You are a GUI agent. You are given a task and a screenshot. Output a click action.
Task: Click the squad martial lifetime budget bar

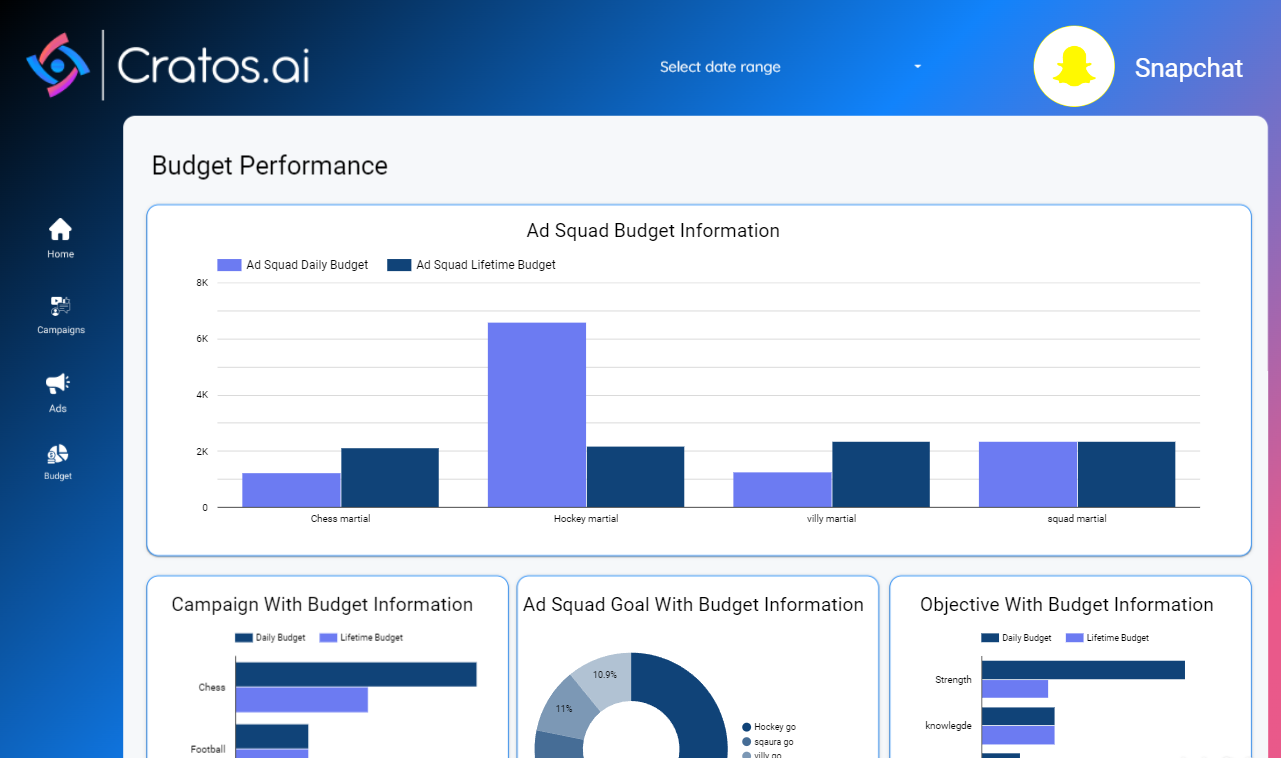[1127, 475]
